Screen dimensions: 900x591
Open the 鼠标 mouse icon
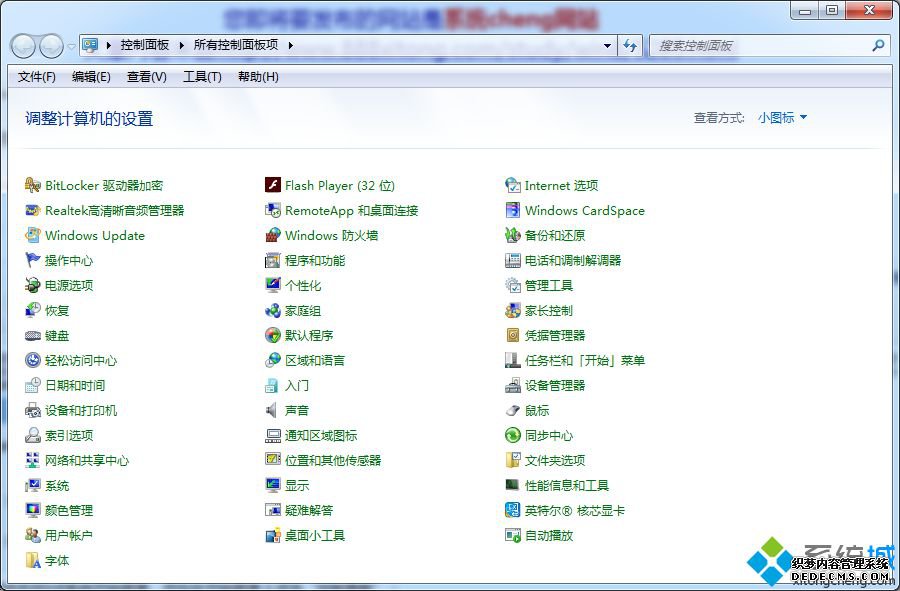(x=513, y=410)
